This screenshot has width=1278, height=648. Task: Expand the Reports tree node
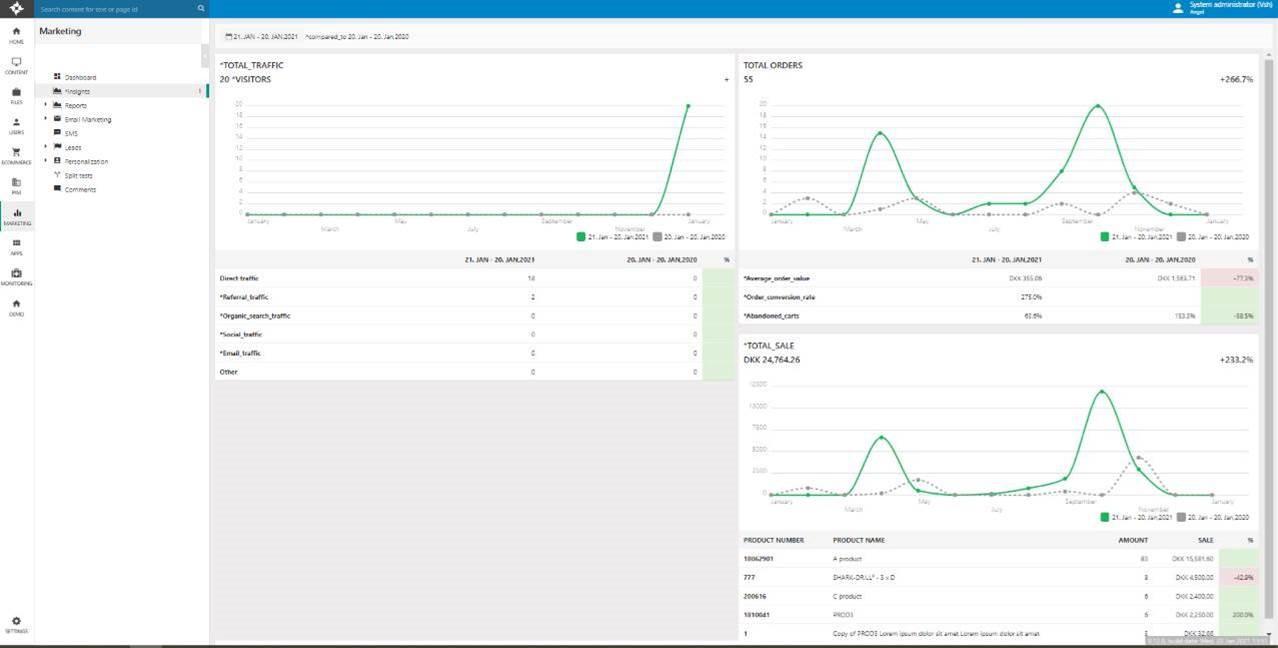pos(45,105)
